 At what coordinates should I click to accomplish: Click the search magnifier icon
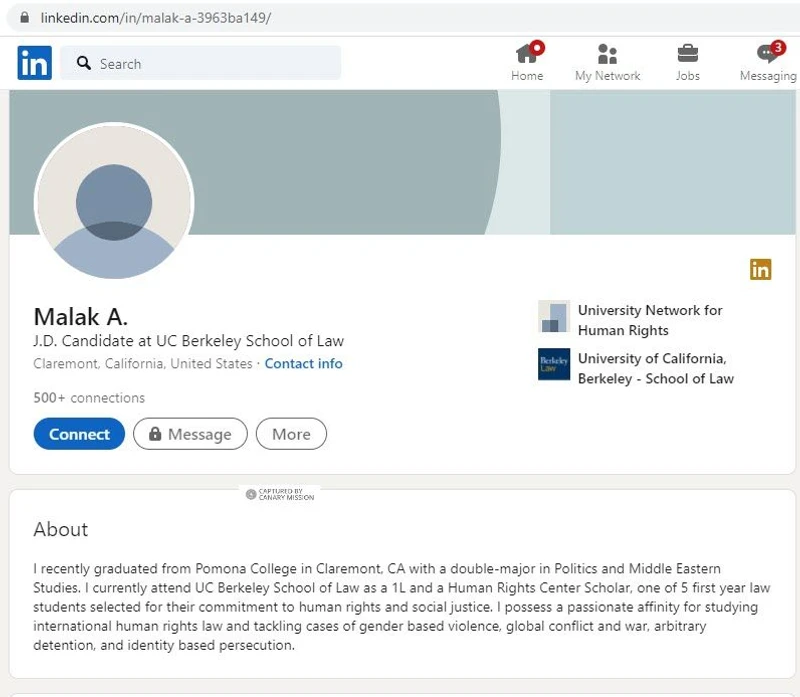coord(84,63)
